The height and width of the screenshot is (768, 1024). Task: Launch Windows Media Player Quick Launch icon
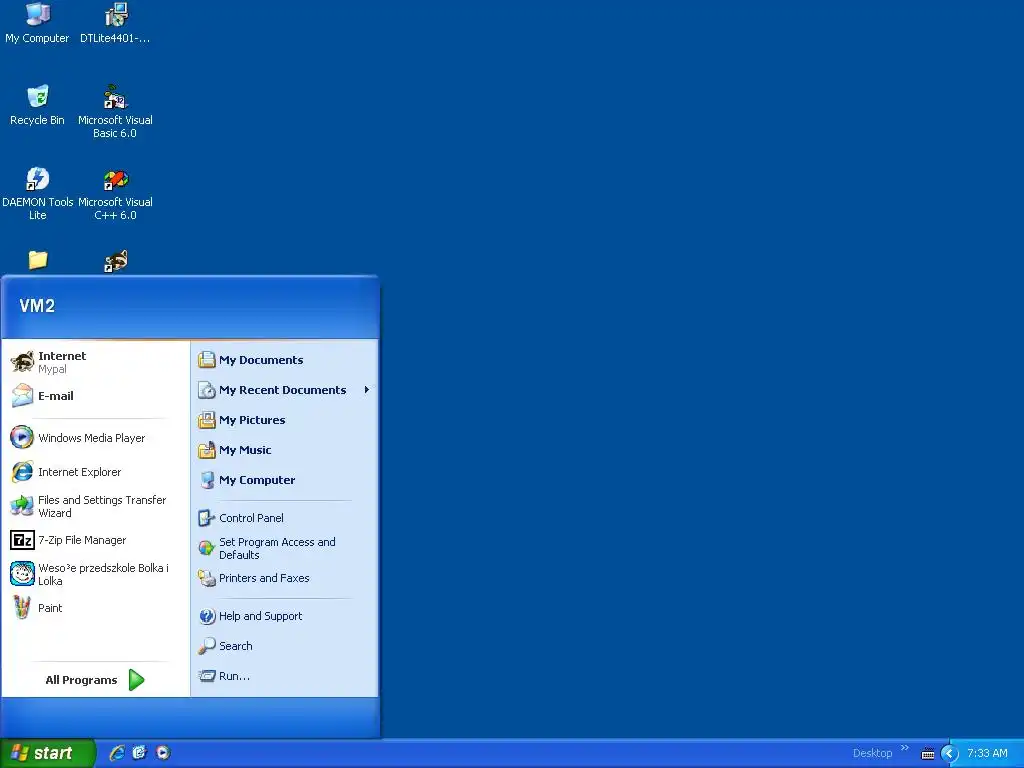point(163,753)
